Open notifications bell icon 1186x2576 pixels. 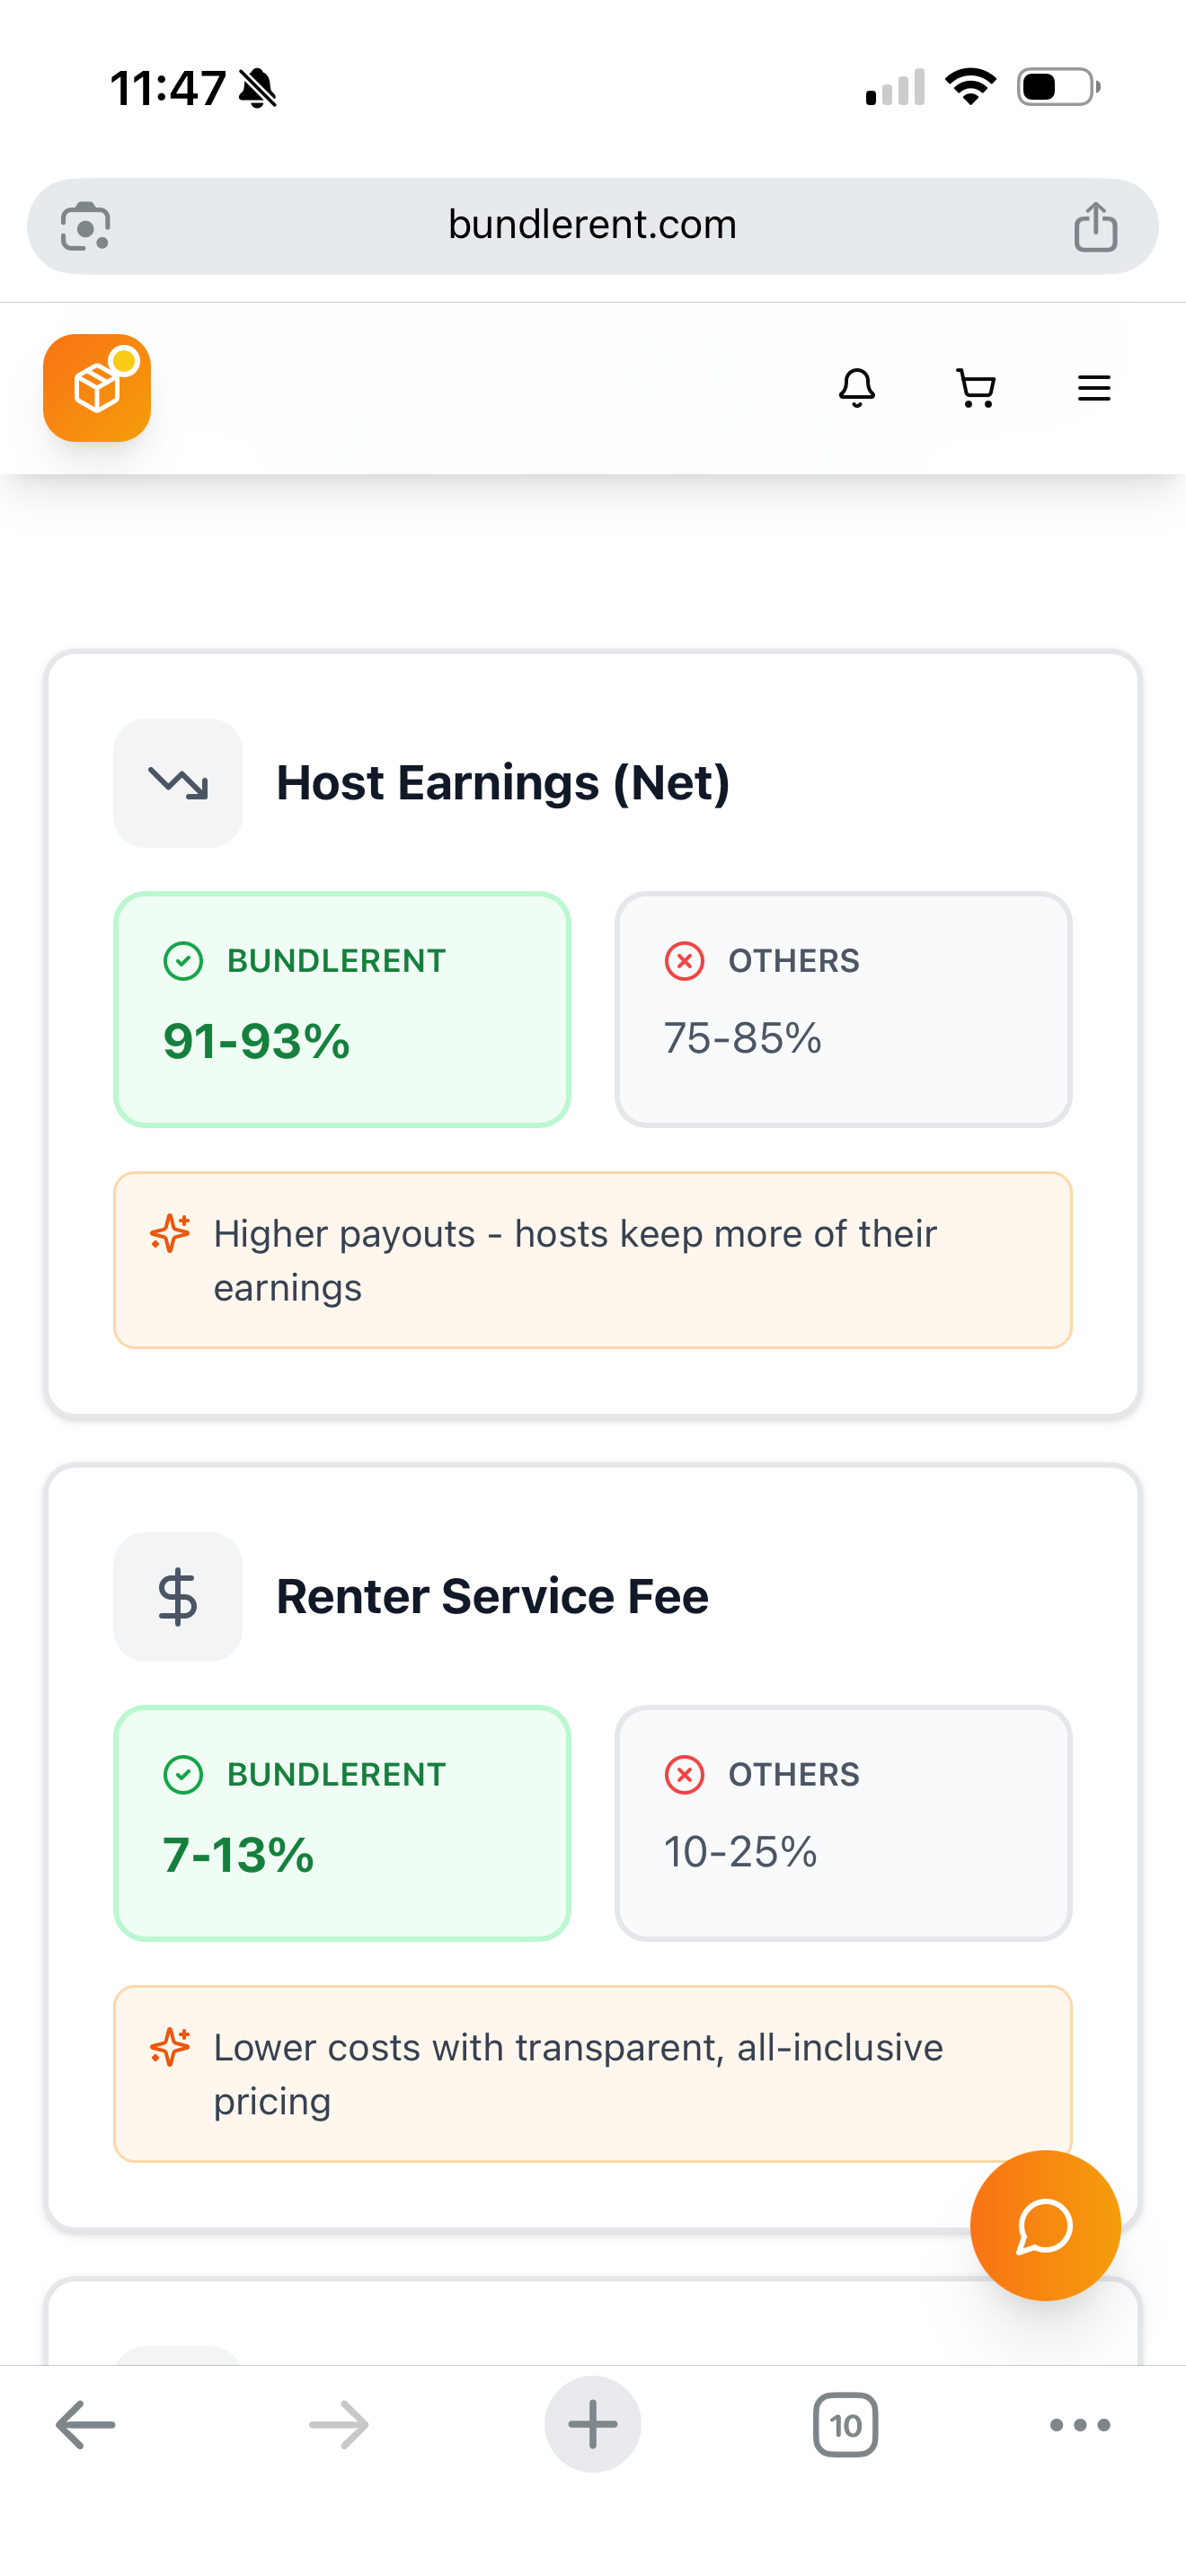(857, 388)
